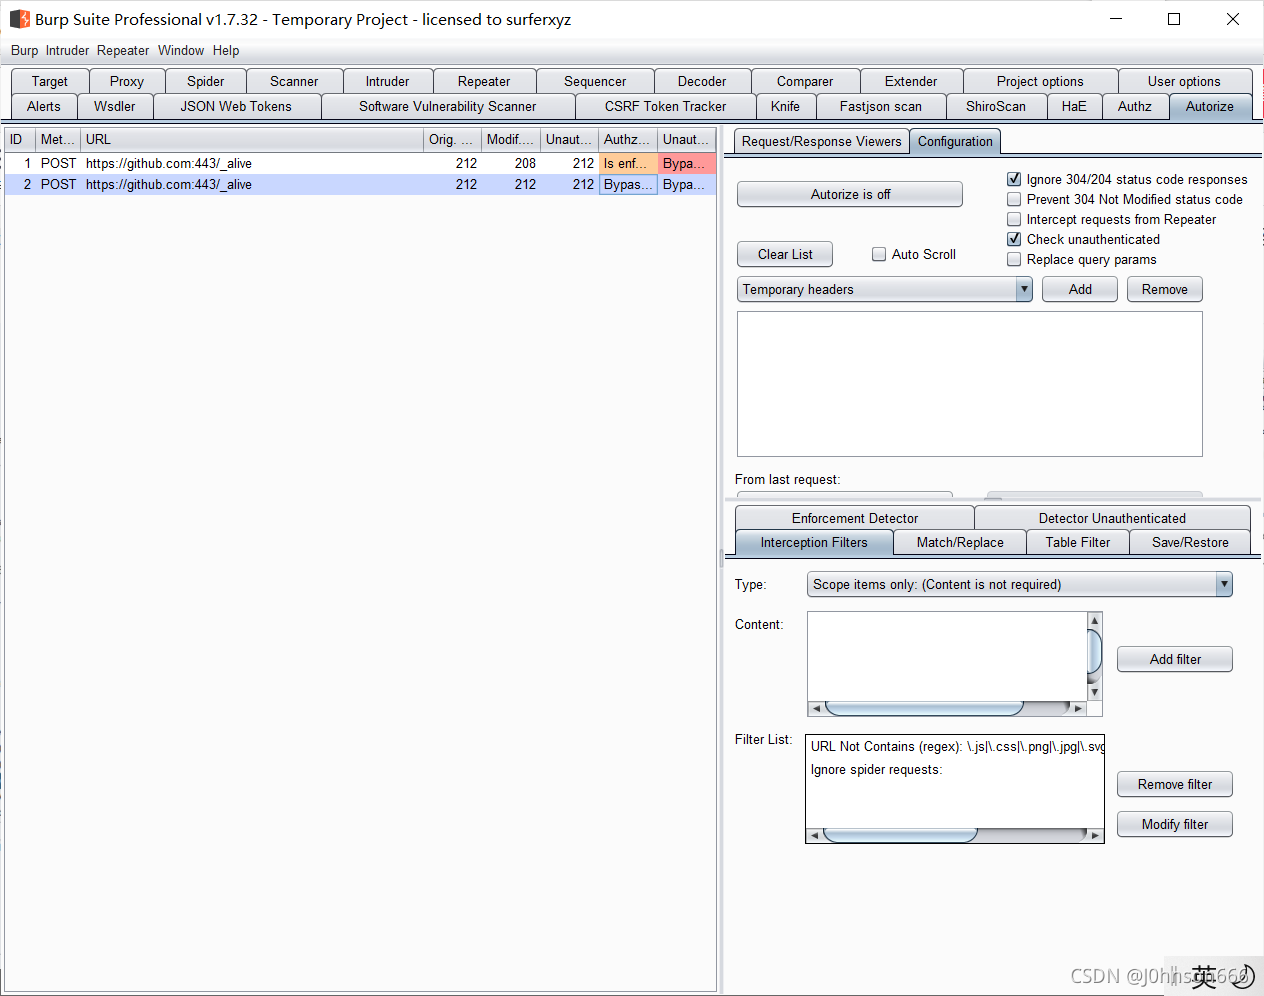Switch to the Scanner tab
Image resolution: width=1264 pixels, height=996 pixels.
coord(294,81)
